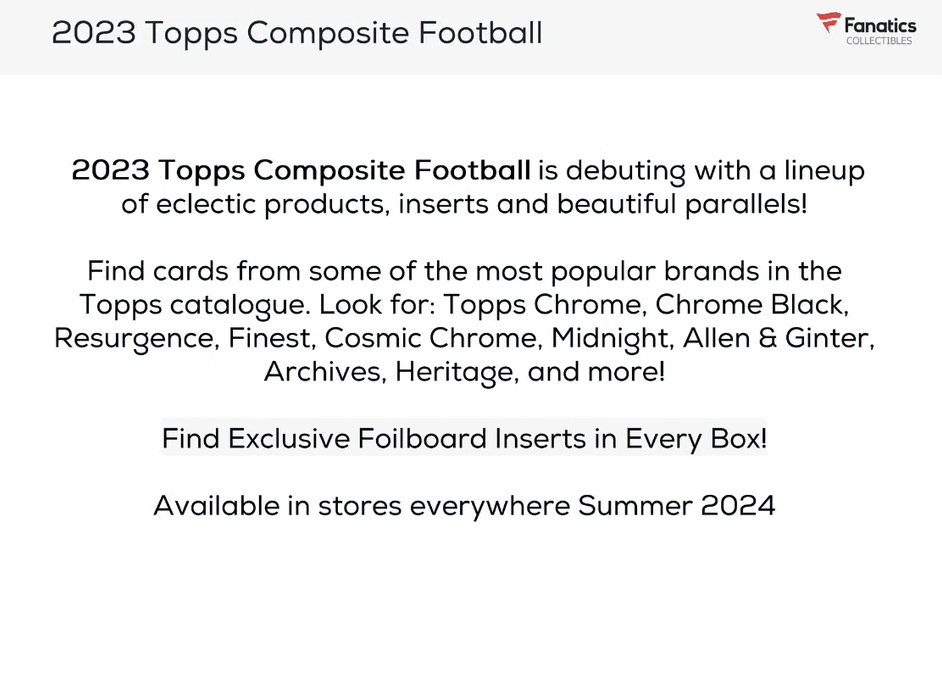Image resolution: width=942 pixels, height=700 pixels.
Task: Click the Summer 2024 release date text
Action: coord(676,505)
